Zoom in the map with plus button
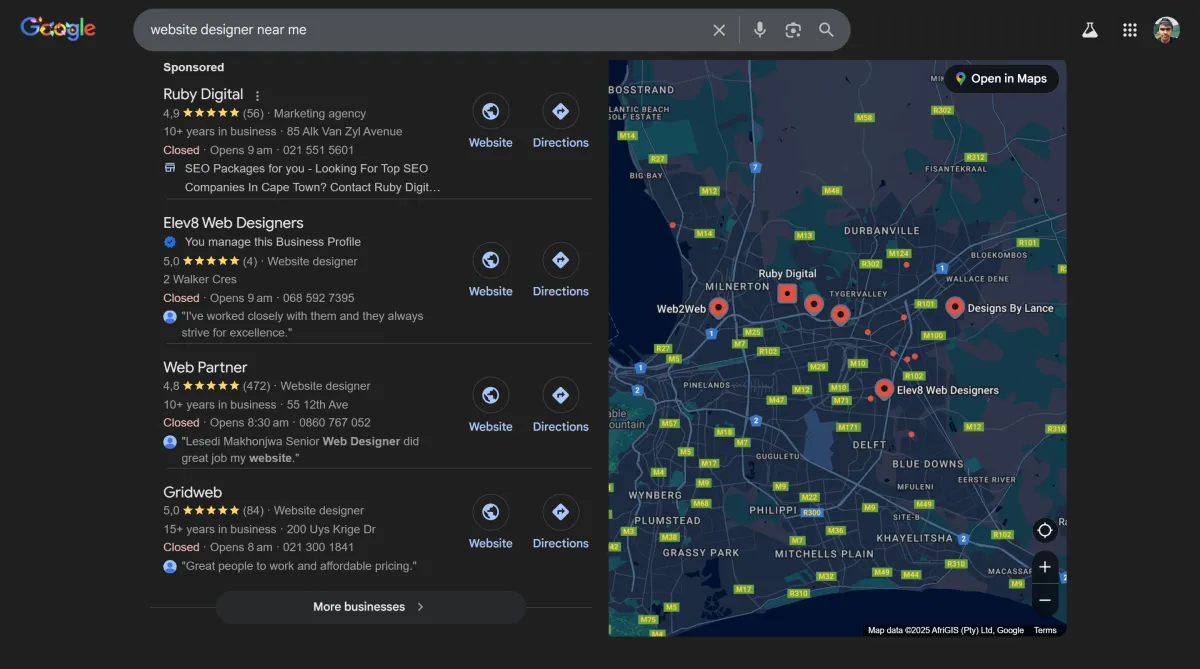 click(x=1045, y=567)
